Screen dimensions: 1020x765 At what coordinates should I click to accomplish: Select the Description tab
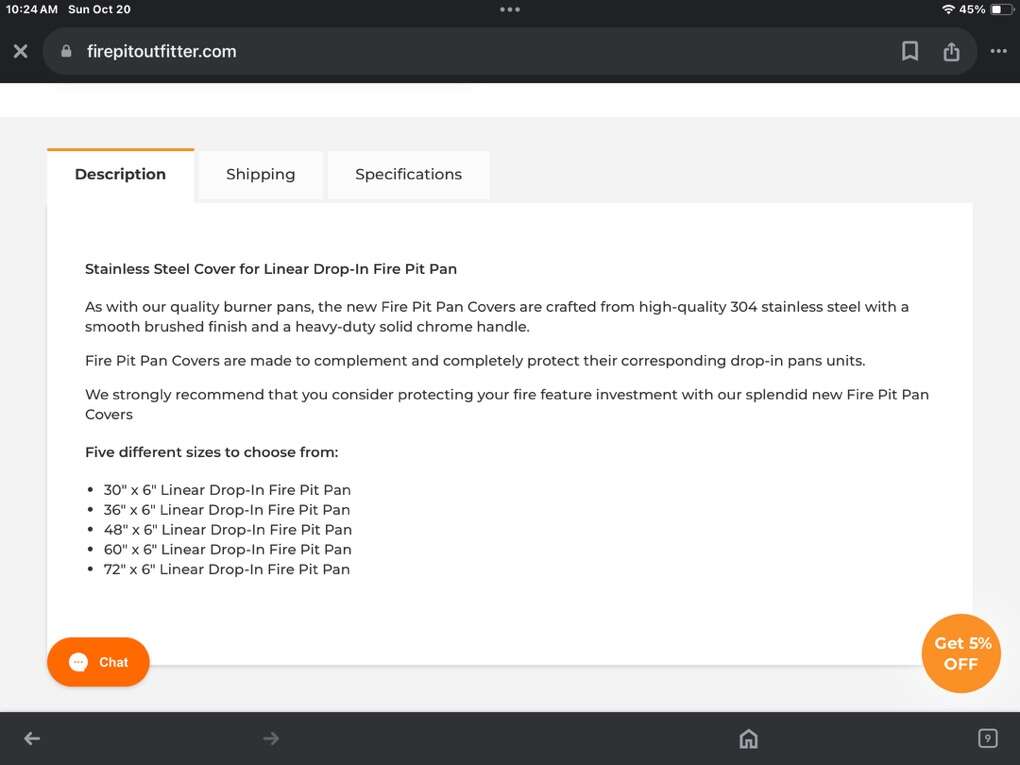click(x=120, y=174)
